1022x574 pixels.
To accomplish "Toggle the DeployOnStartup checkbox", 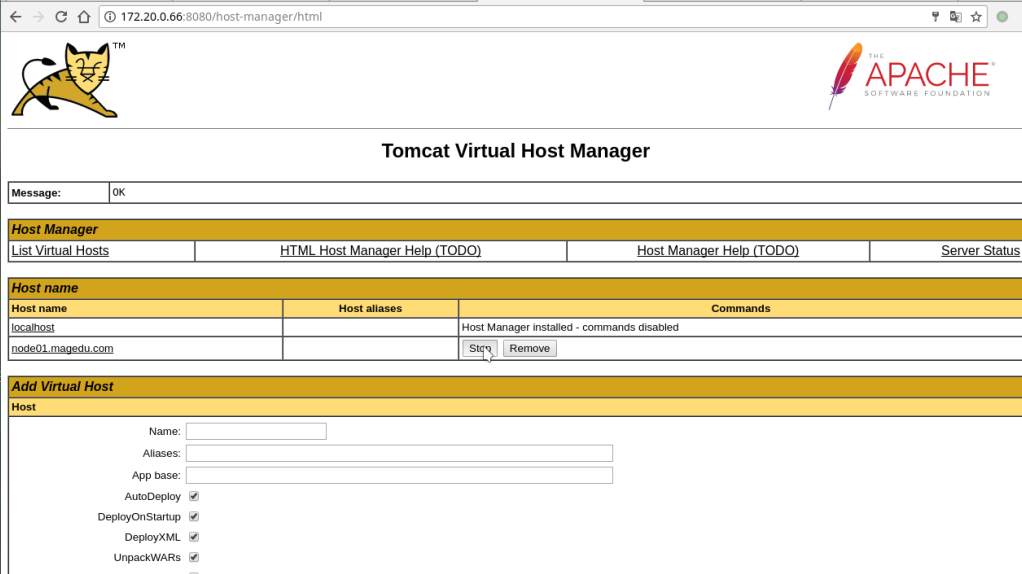I will click(x=194, y=517).
